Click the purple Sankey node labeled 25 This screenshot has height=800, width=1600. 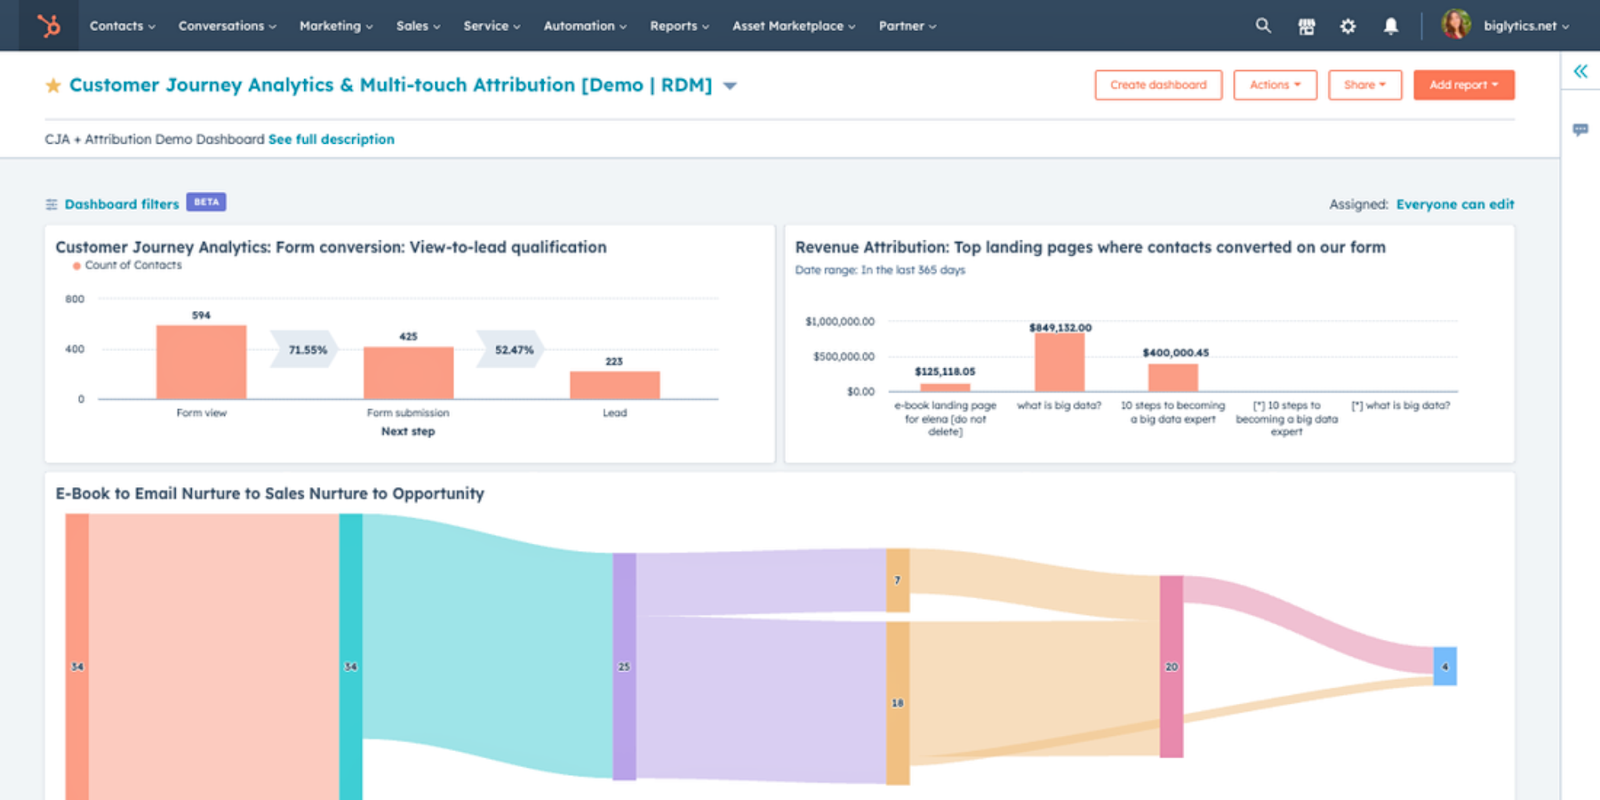click(x=624, y=666)
